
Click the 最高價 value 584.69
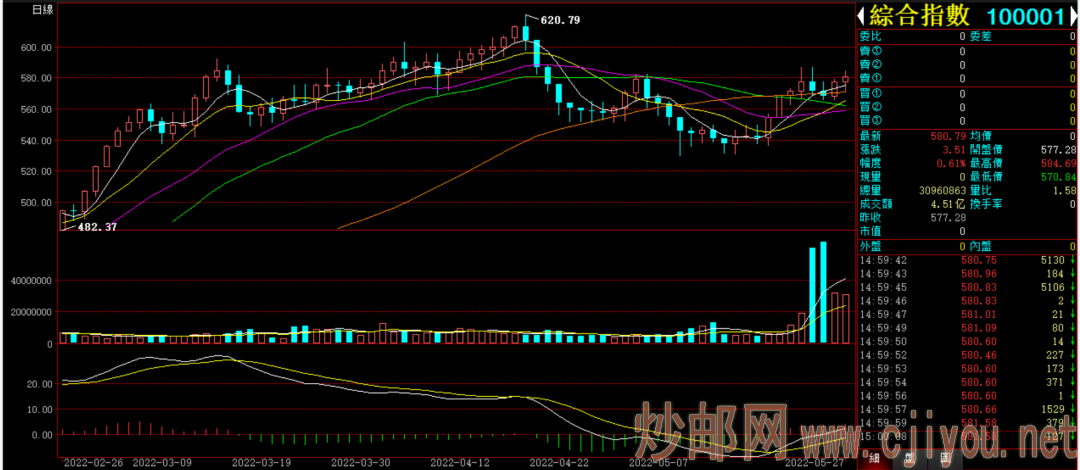[1056, 162]
